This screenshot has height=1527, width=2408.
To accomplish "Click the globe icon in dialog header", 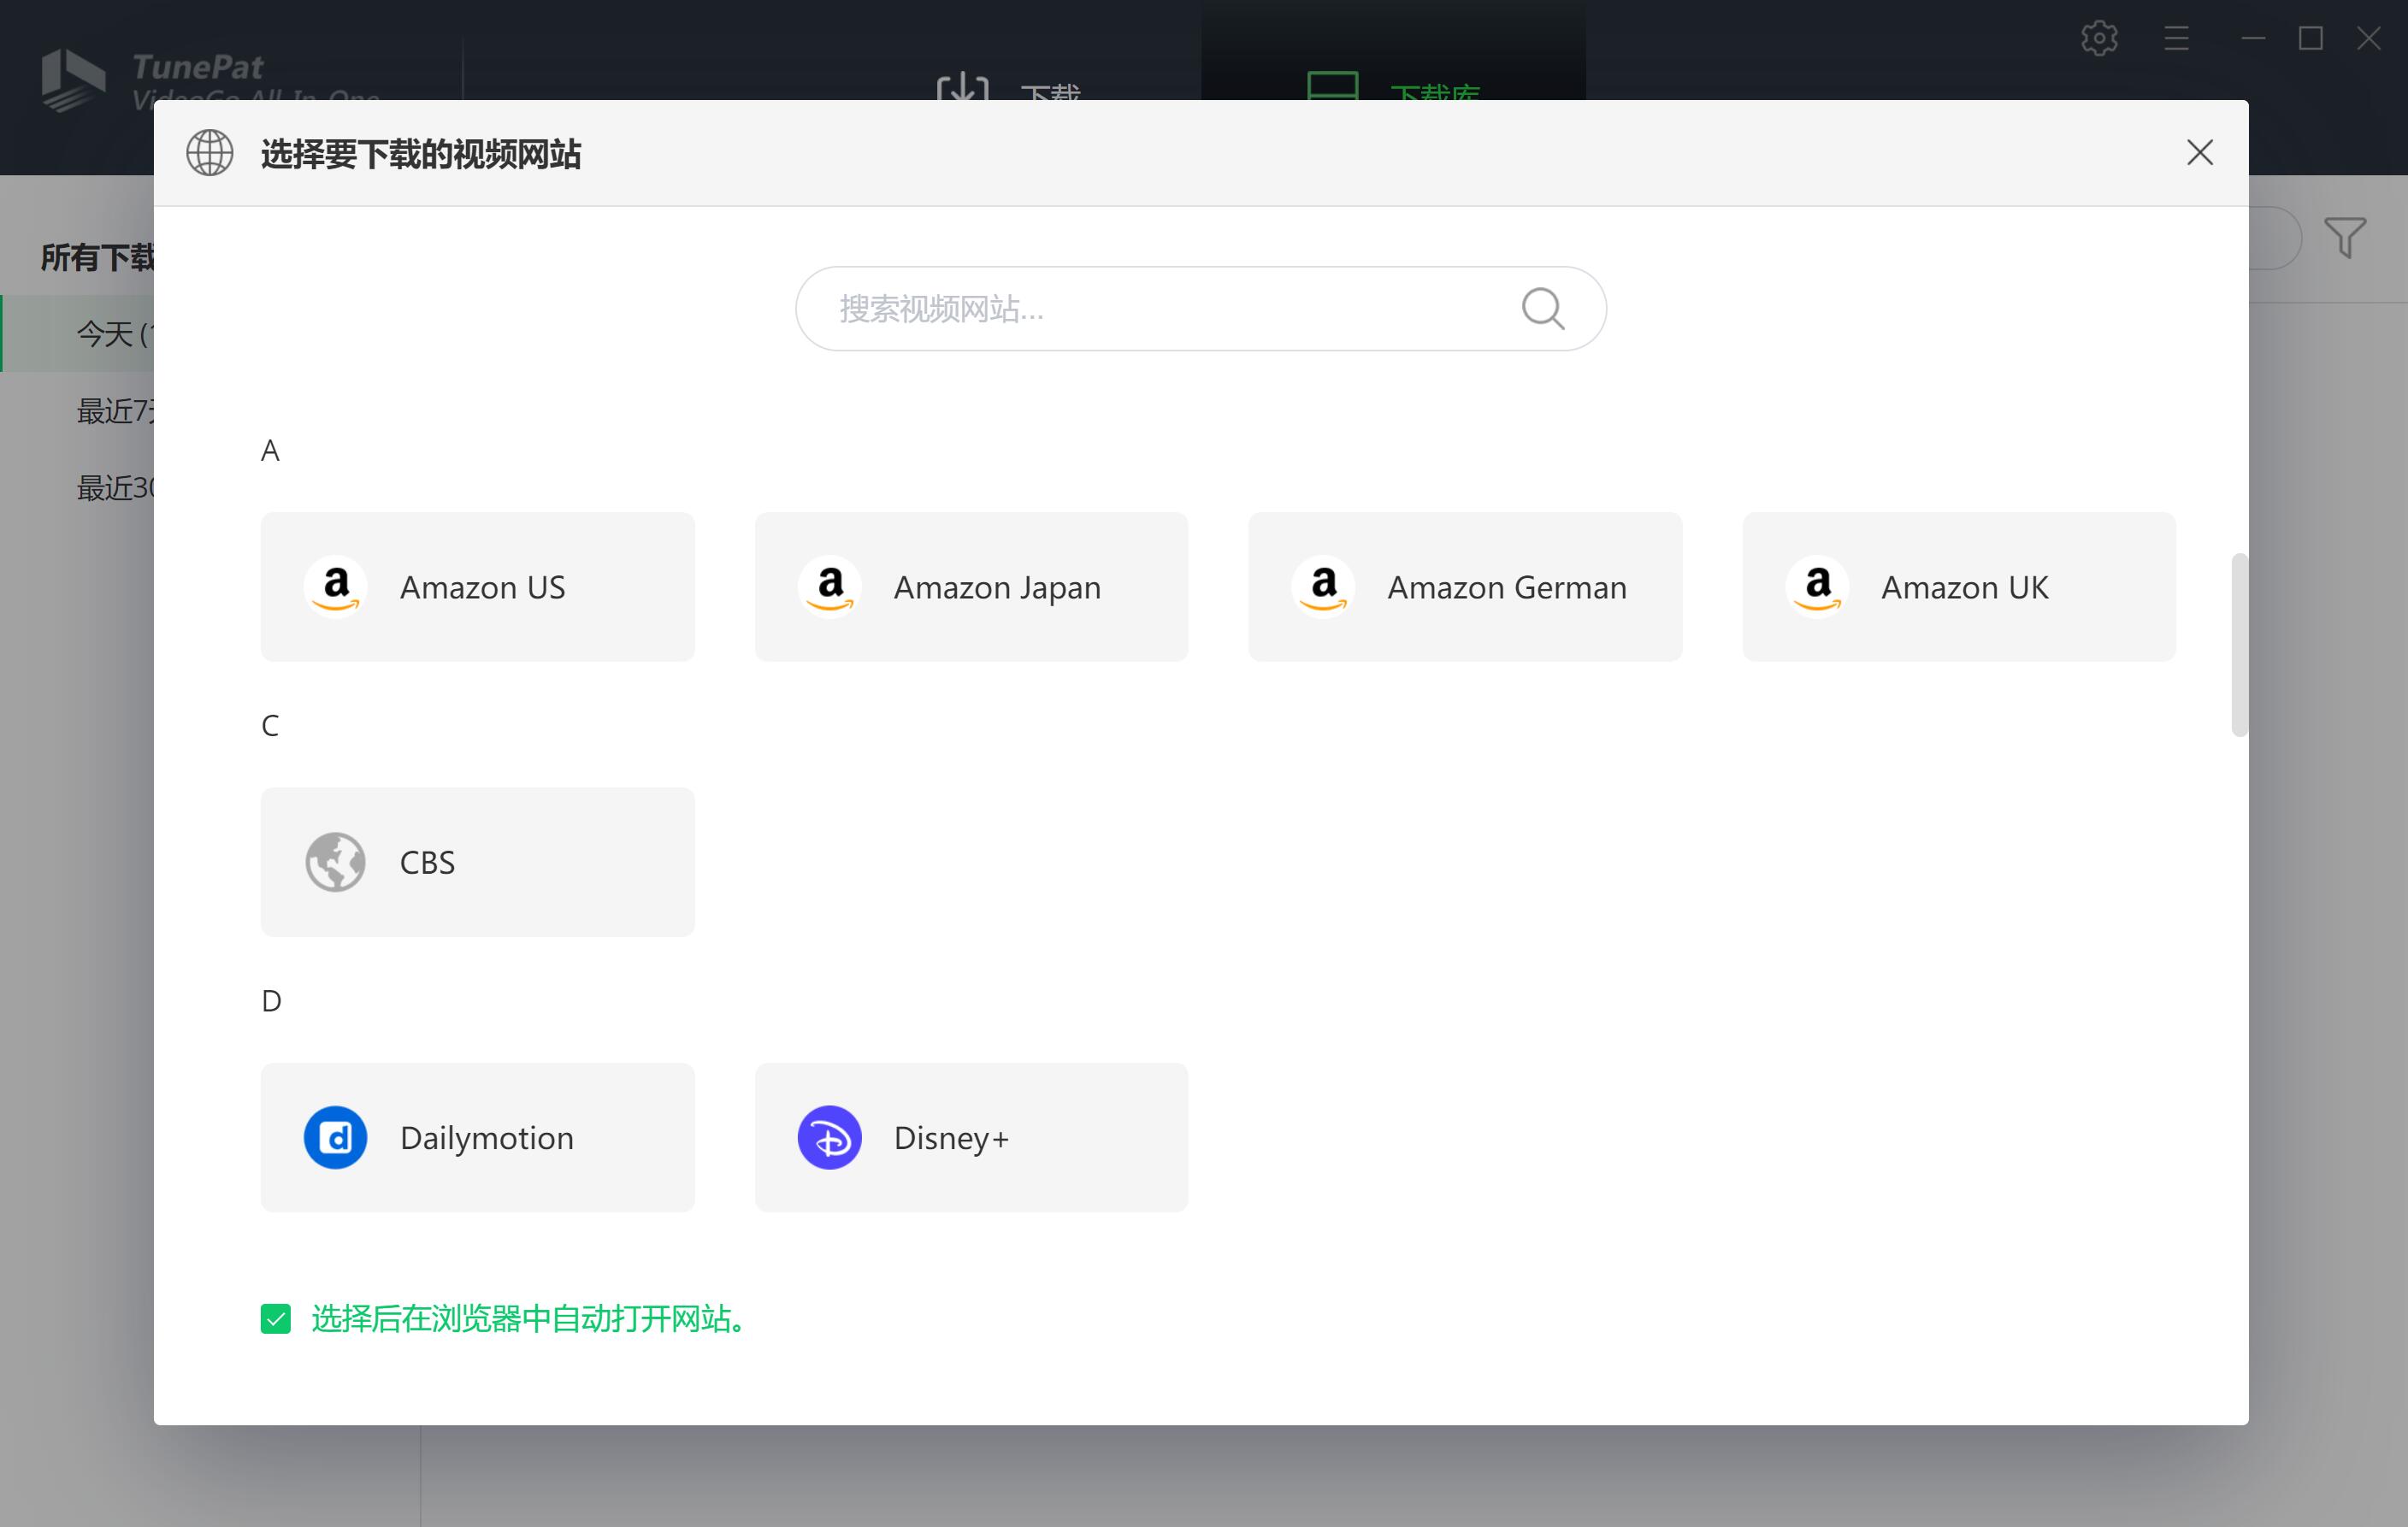I will [x=210, y=152].
